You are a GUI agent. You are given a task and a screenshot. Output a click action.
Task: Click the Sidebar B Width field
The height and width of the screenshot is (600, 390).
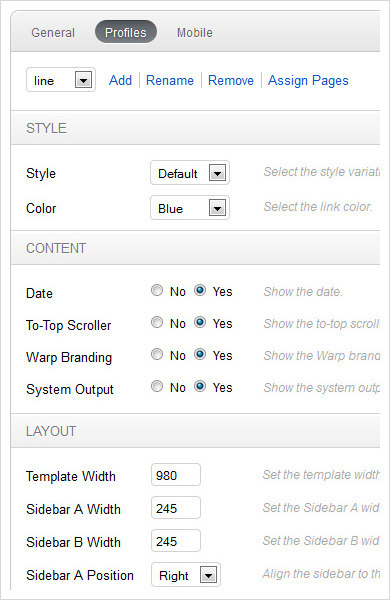coord(176,540)
